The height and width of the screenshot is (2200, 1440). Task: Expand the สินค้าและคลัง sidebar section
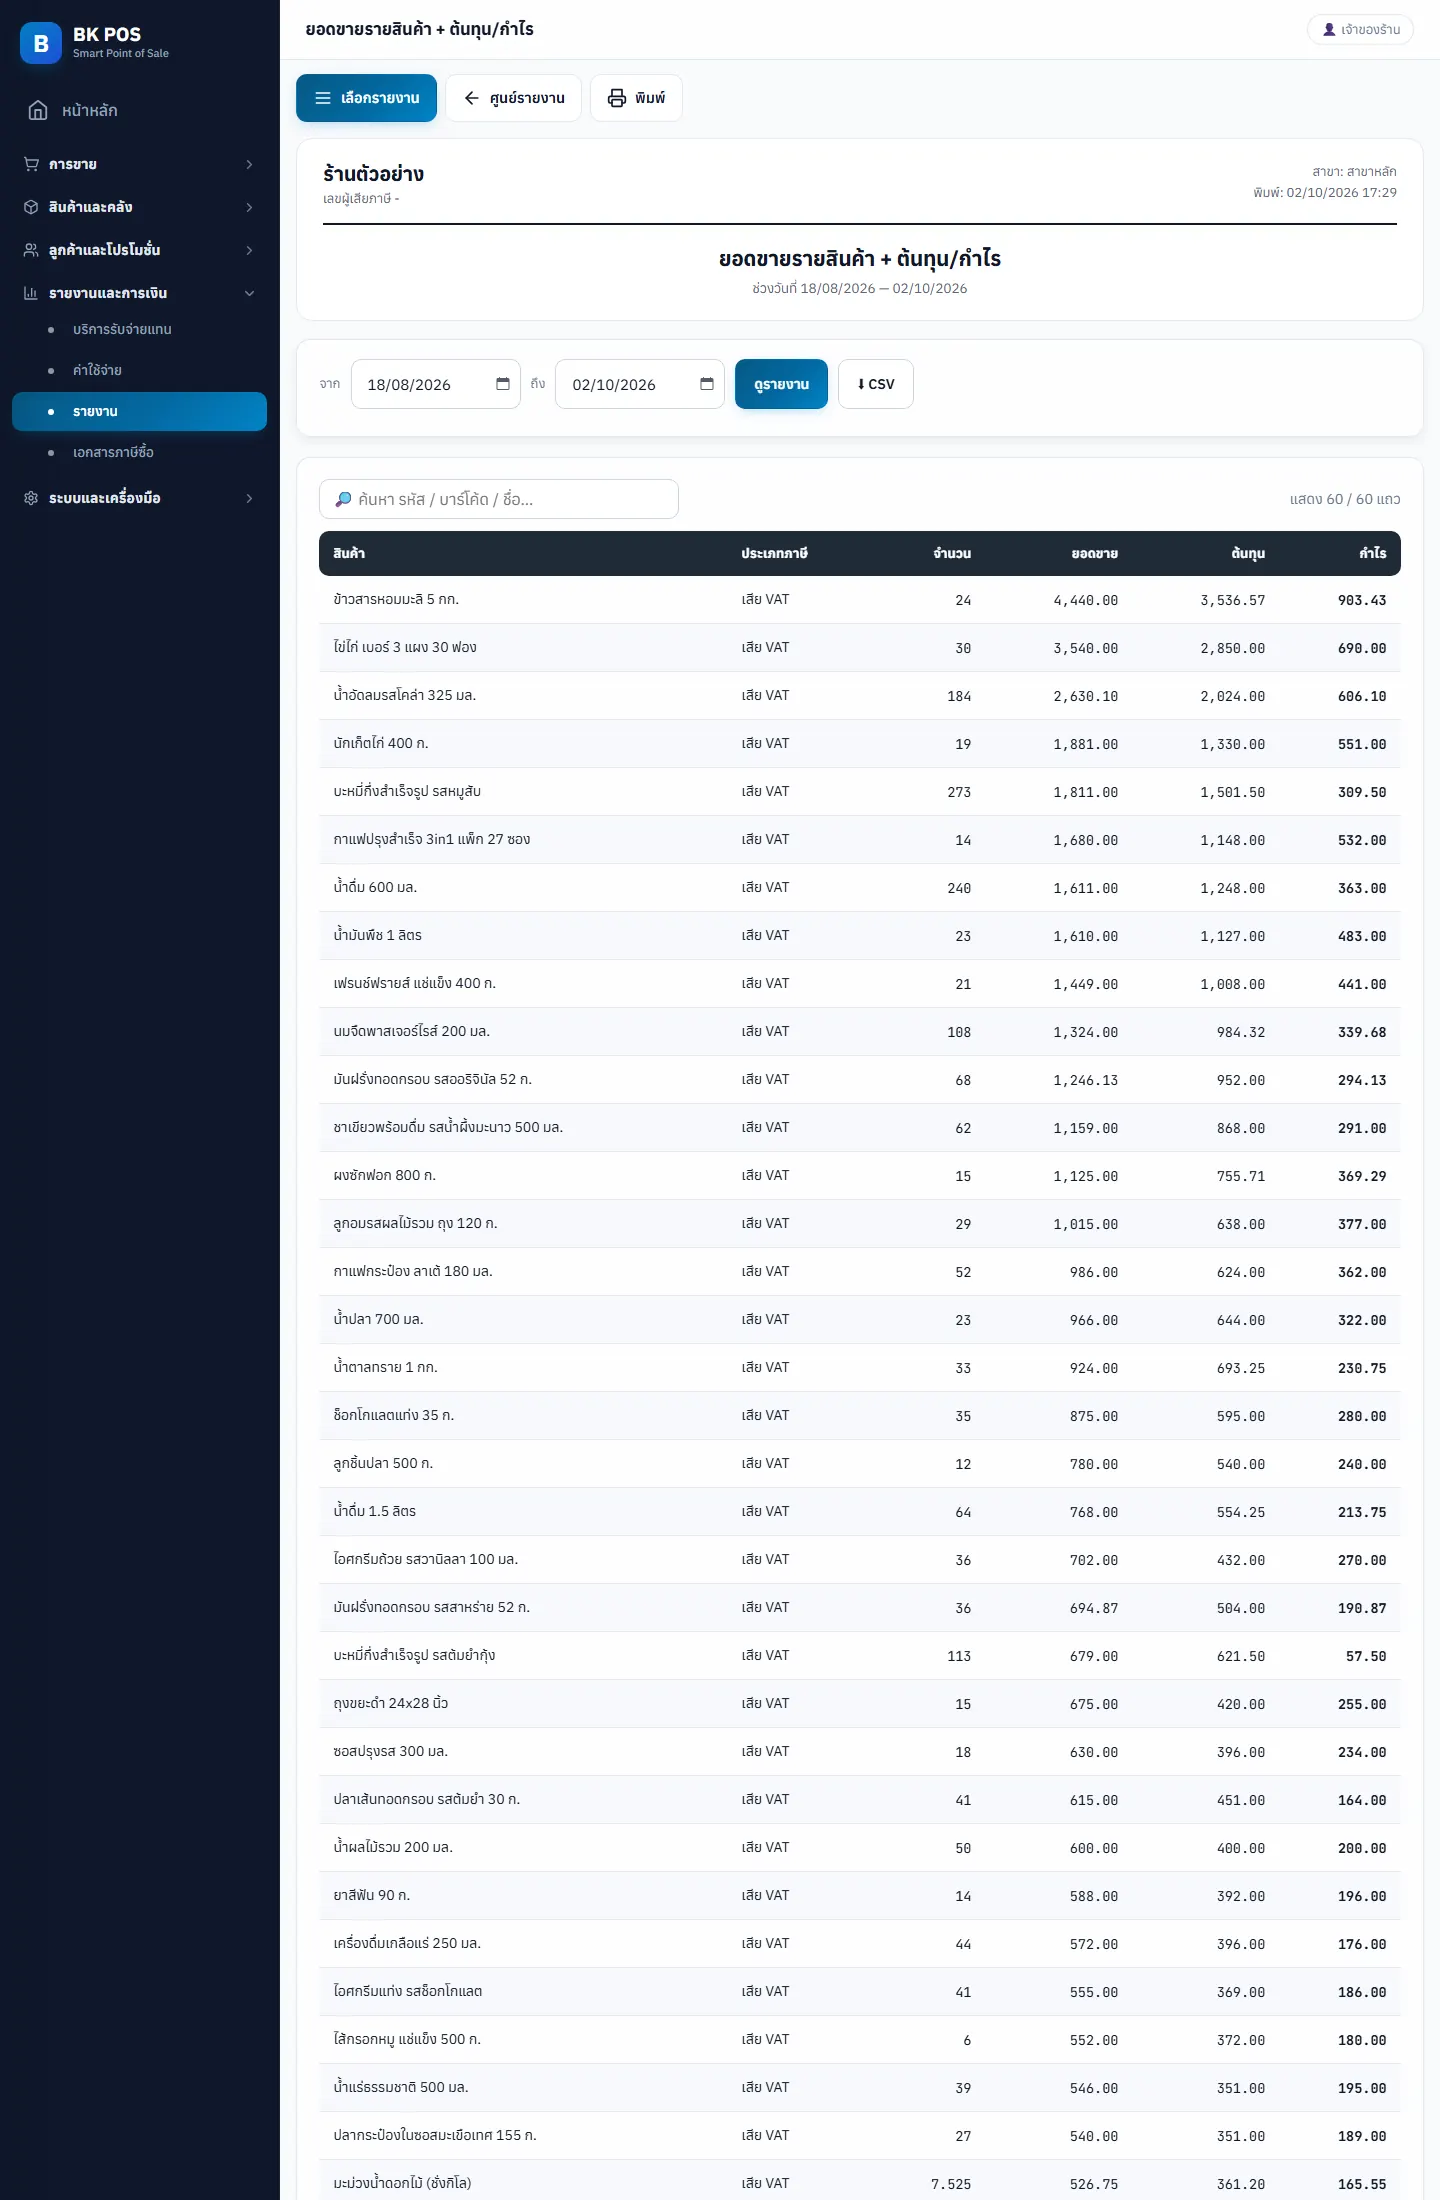(139, 207)
